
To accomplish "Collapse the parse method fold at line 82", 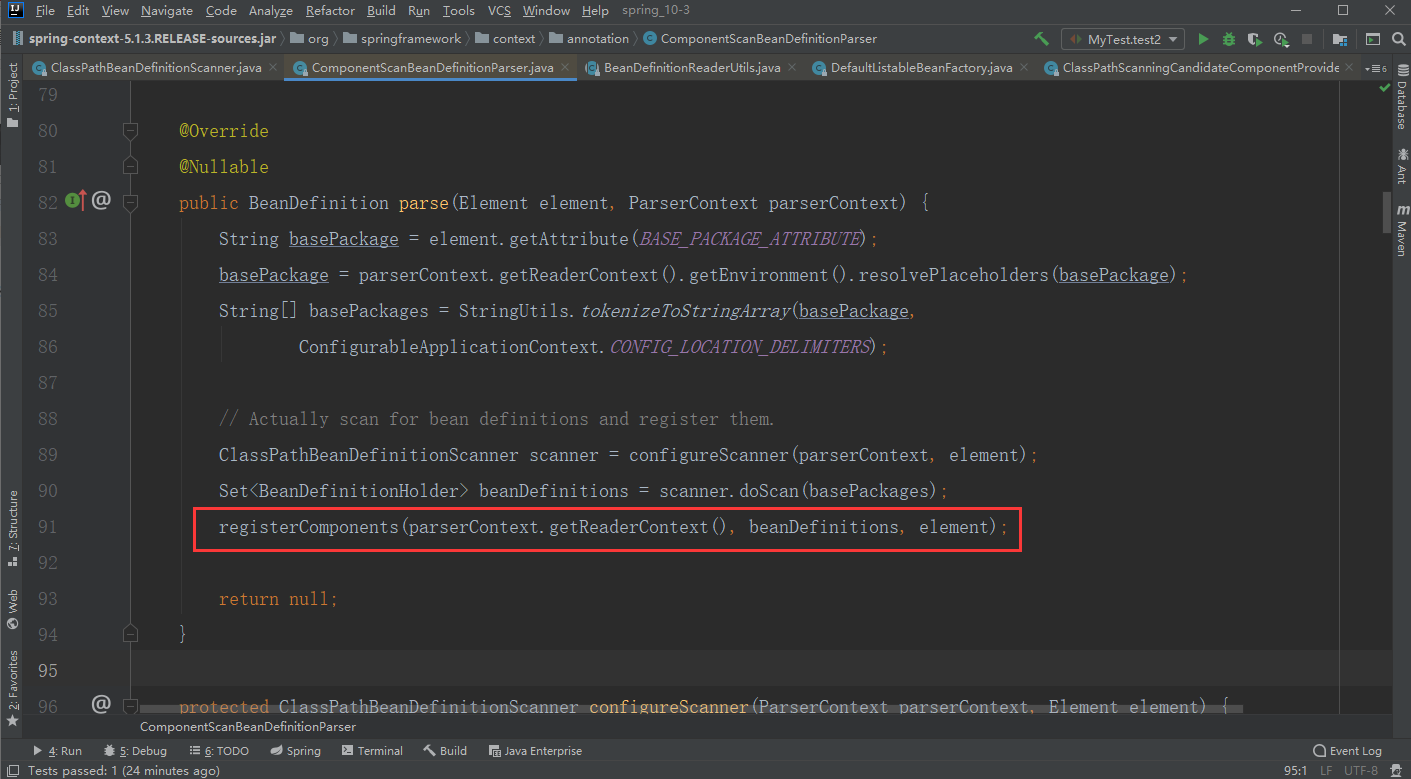I will [130, 203].
